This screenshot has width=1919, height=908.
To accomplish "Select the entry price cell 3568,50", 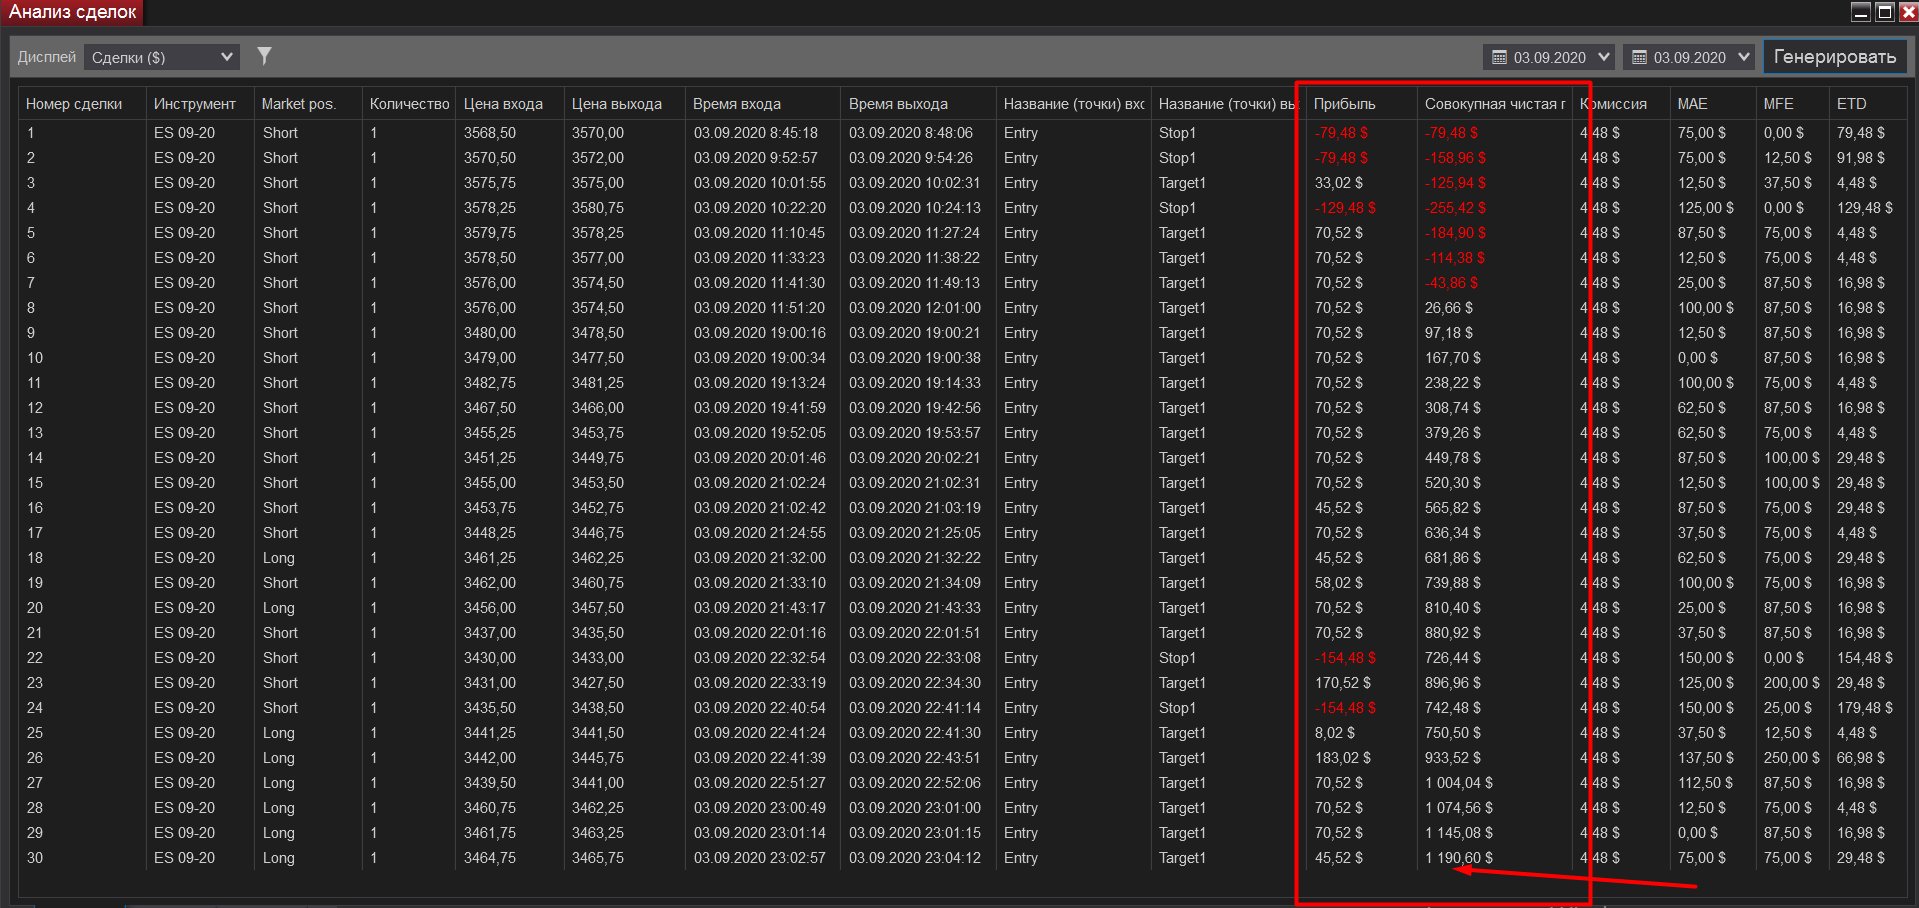I will tap(490, 133).
